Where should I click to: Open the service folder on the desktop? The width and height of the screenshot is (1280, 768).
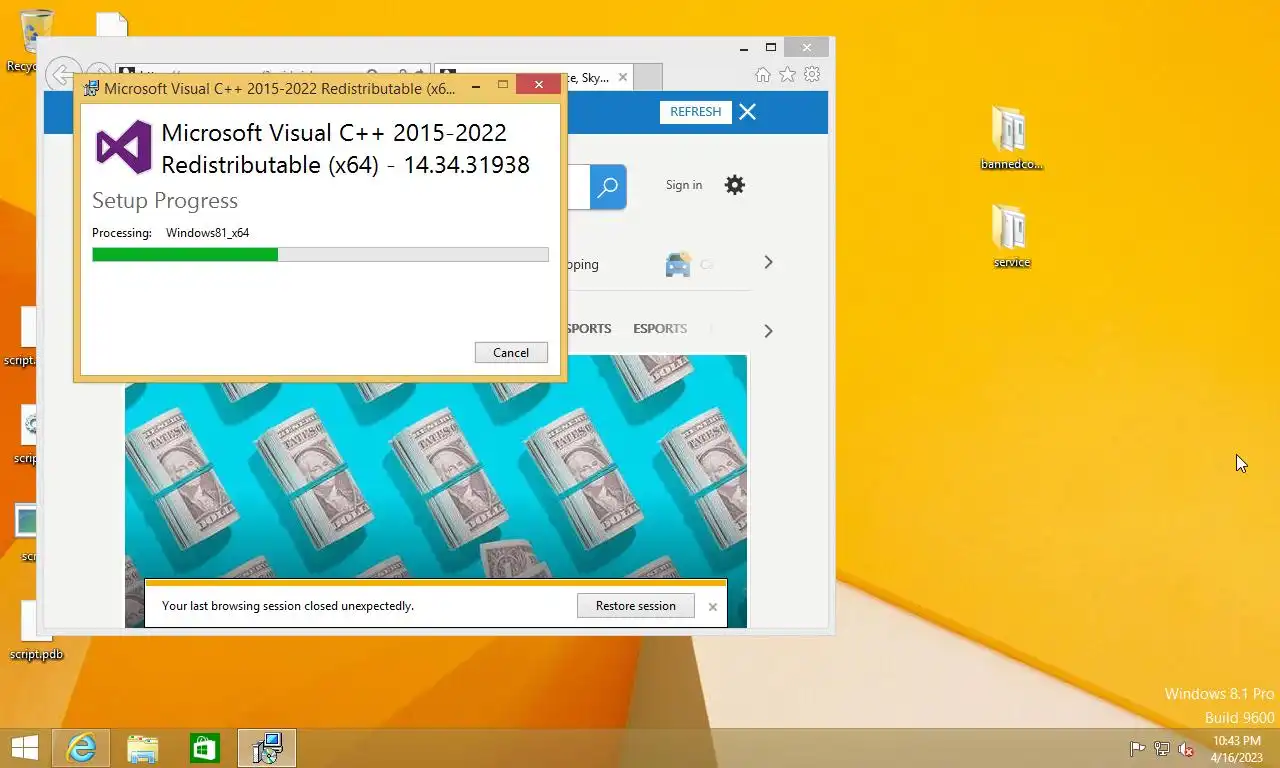1011,237
